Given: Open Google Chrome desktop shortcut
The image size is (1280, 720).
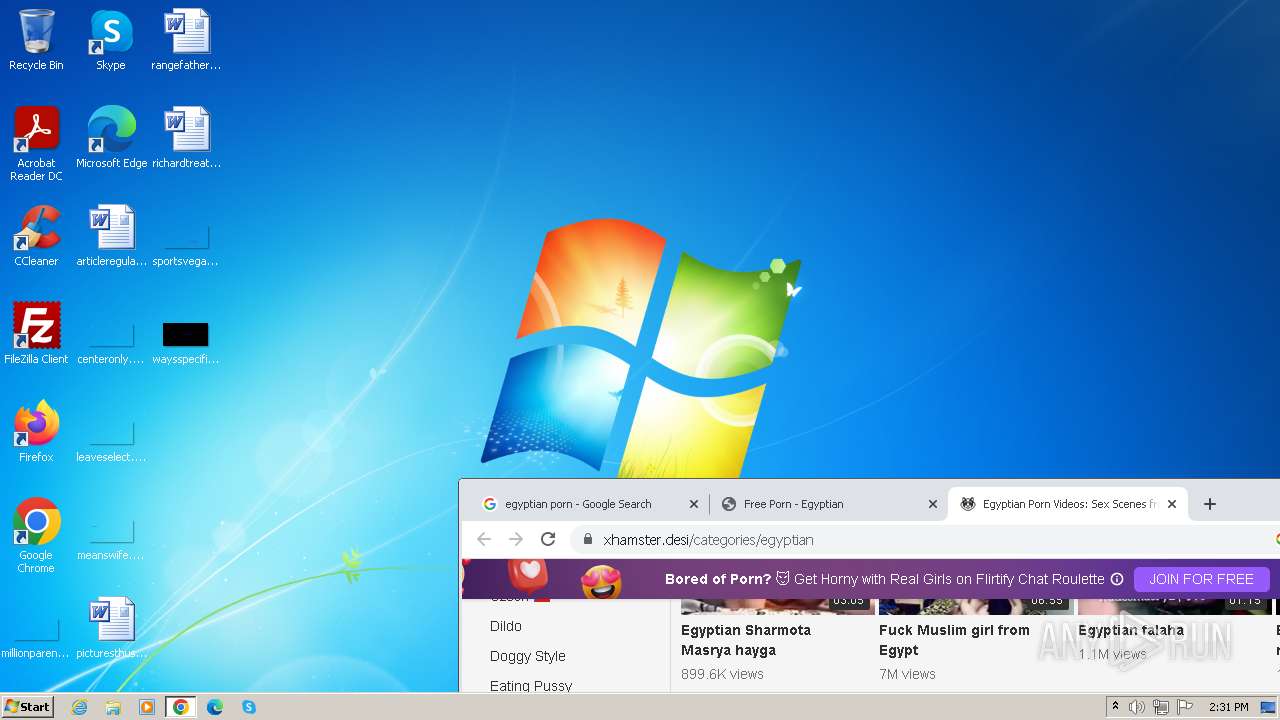Looking at the screenshot, I should pos(36,536).
